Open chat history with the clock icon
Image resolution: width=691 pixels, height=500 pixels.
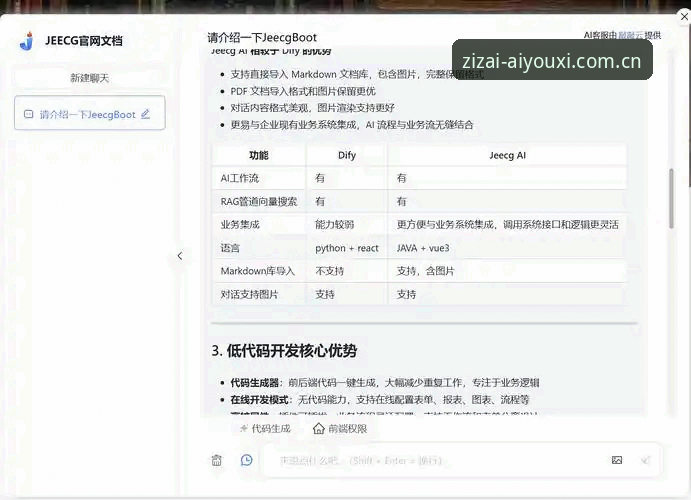(247, 460)
